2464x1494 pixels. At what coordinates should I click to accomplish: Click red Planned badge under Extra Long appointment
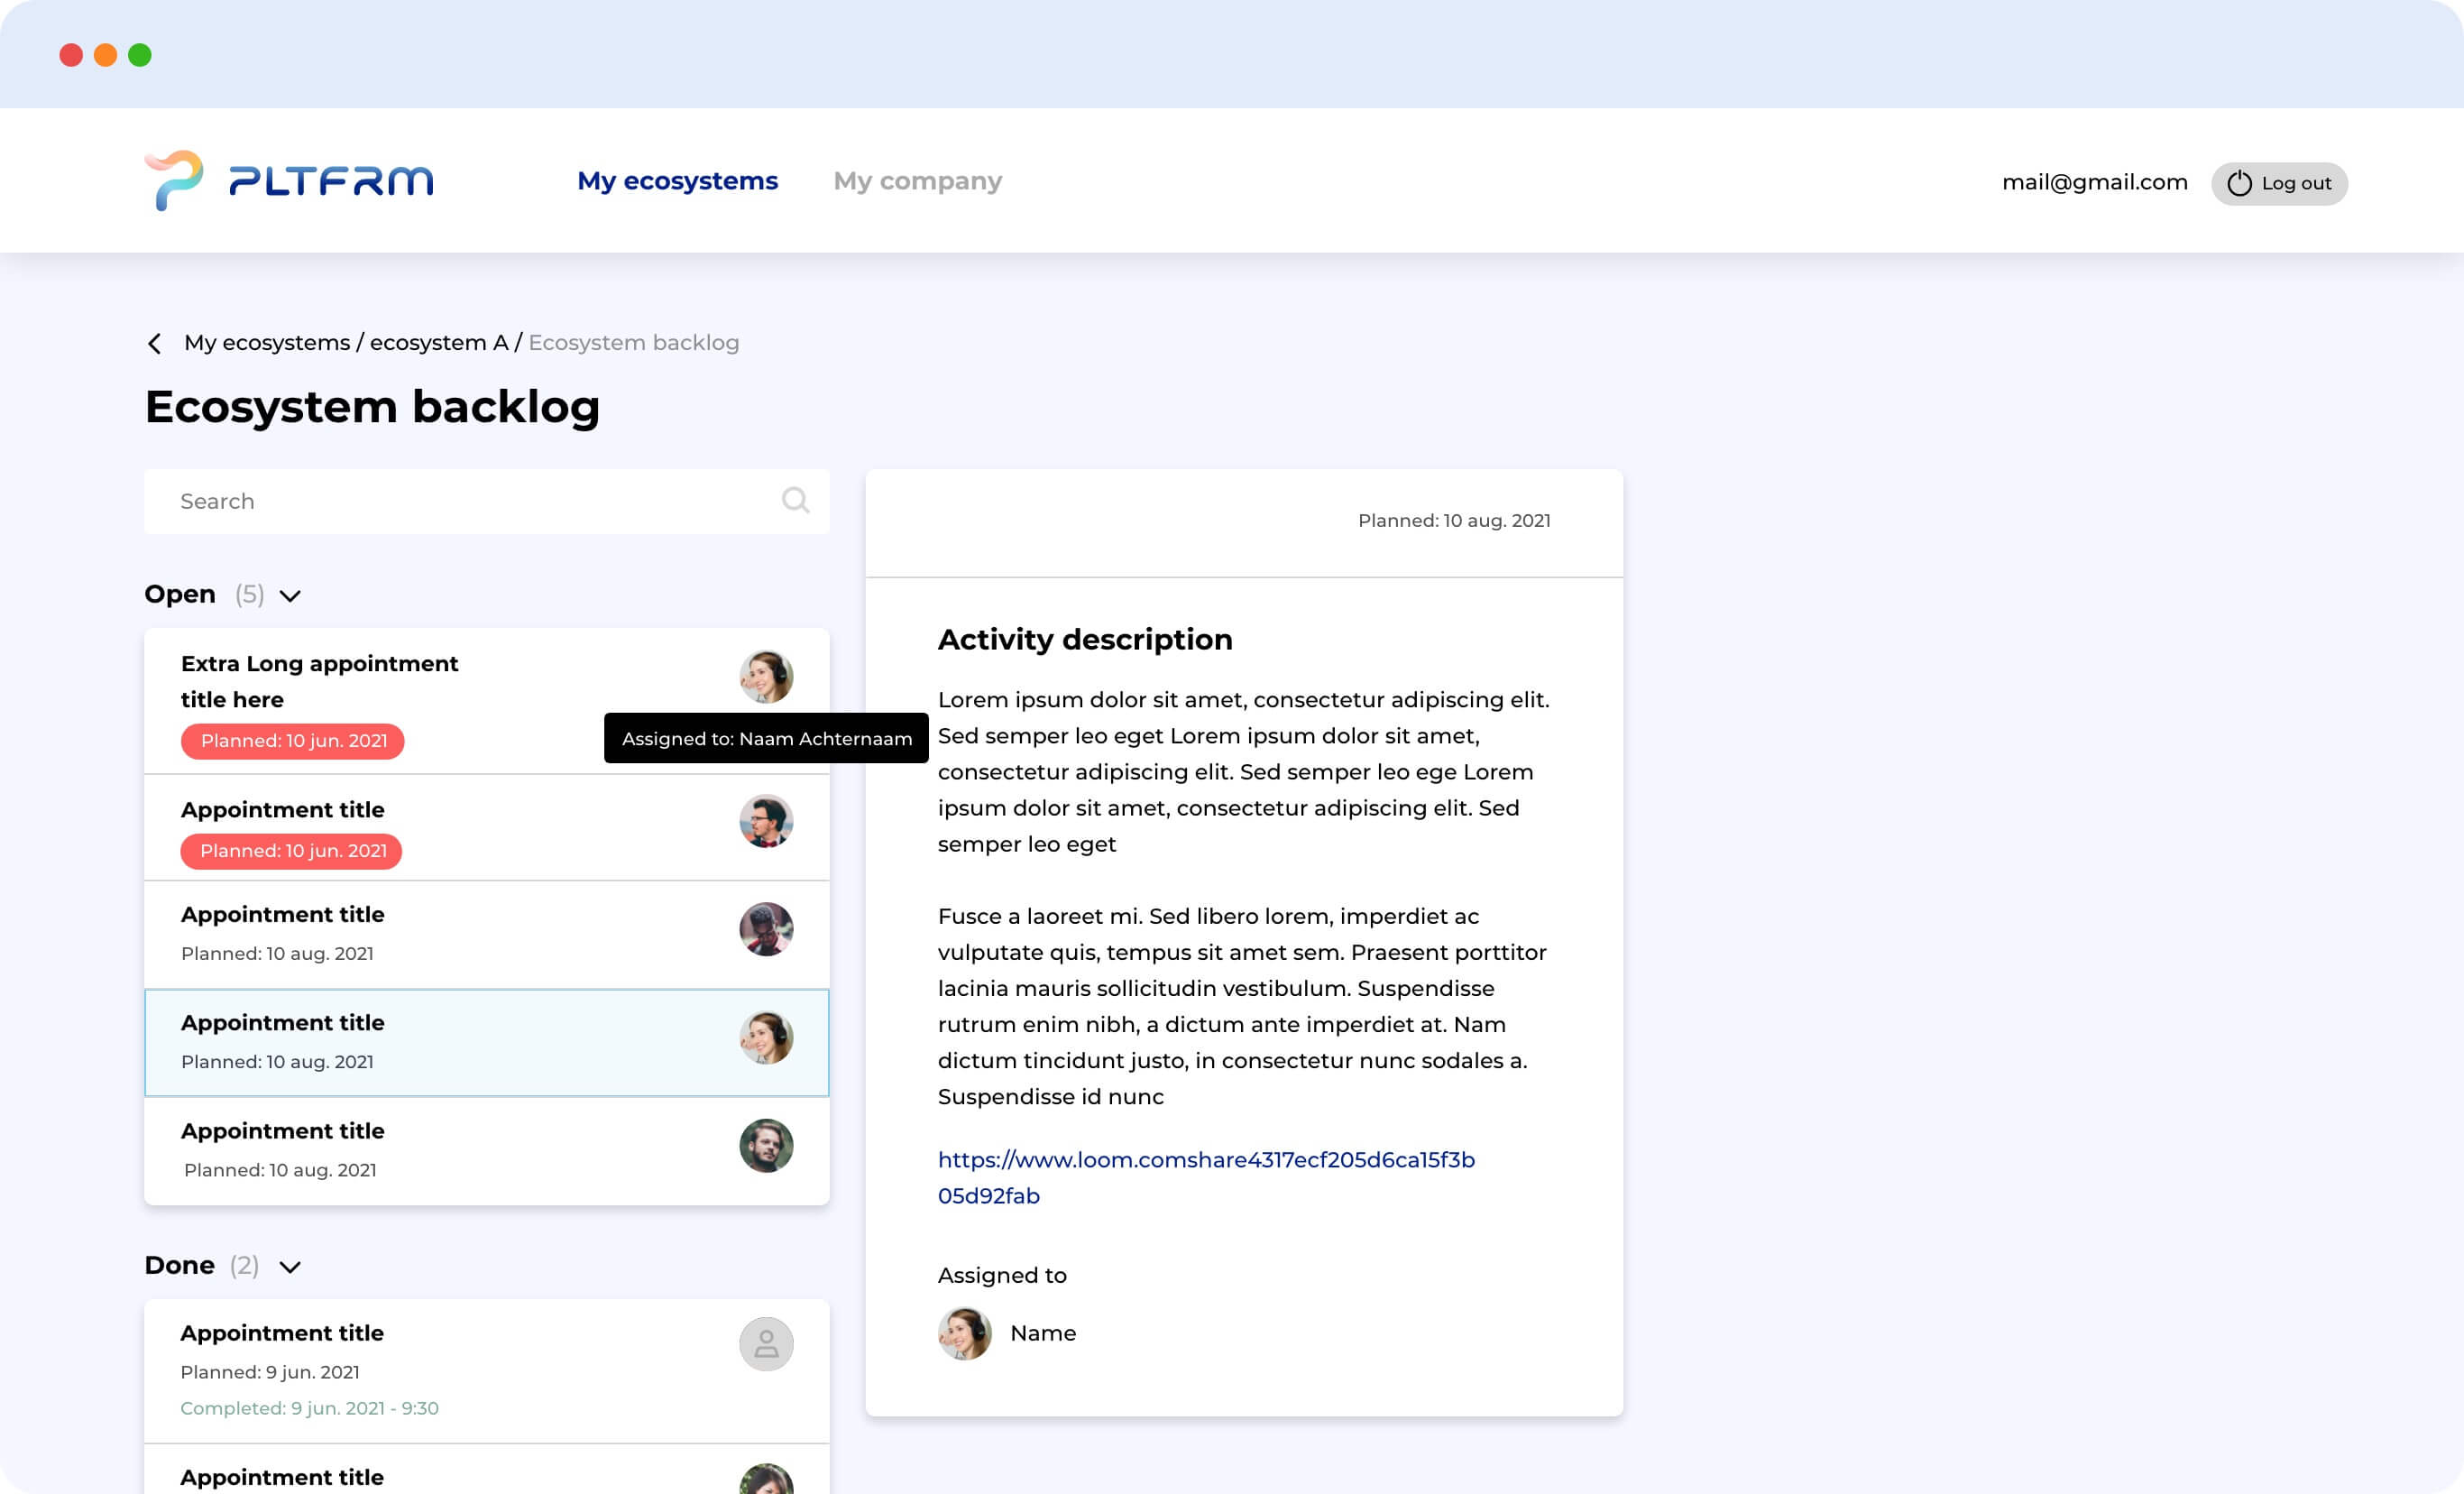(x=293, y=741)
